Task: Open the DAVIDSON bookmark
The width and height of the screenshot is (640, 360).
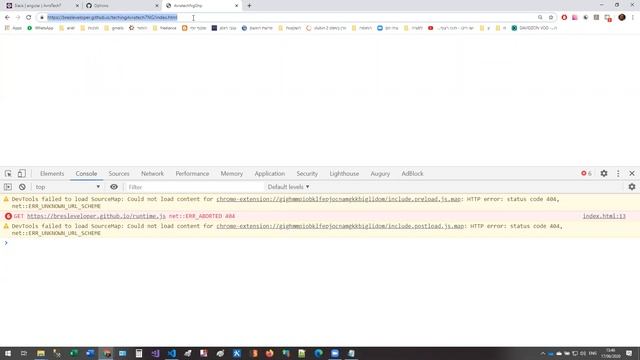Action: [x=534, y=28]
